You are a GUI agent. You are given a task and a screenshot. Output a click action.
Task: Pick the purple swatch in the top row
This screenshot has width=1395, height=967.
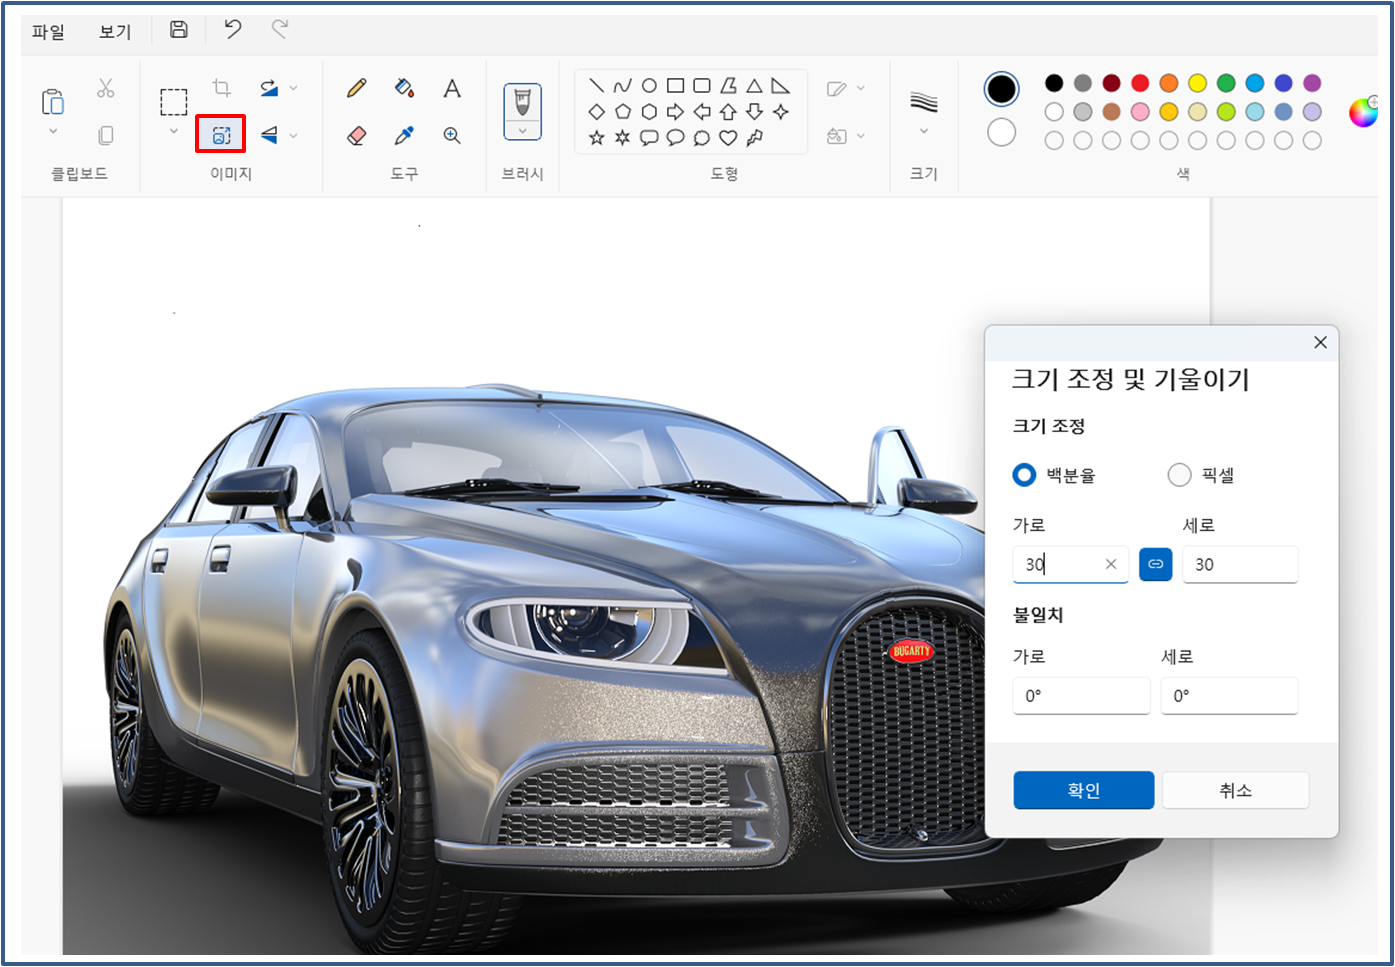pyautogui.click(x=1312, y=83)
